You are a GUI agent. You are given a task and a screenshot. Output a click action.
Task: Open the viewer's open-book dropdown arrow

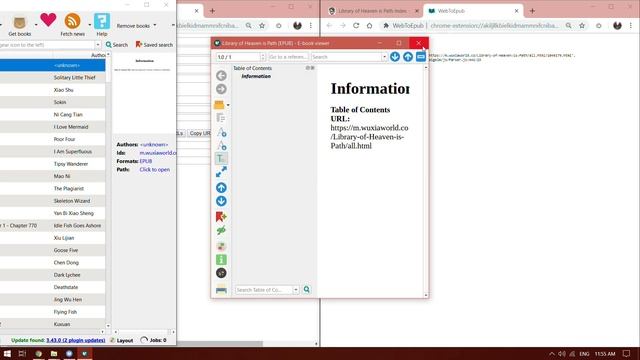click(228, 105)
